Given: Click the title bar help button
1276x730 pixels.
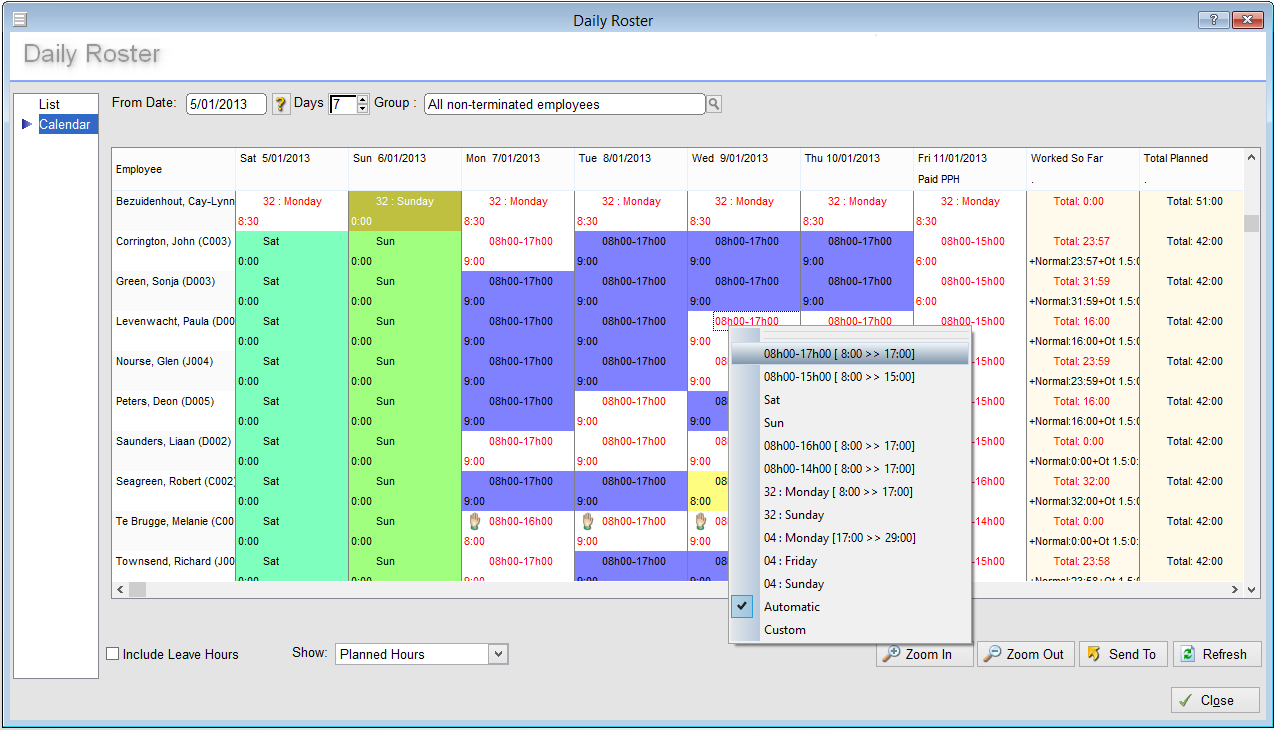Looking at the screenshot, I should [1212, 20].
